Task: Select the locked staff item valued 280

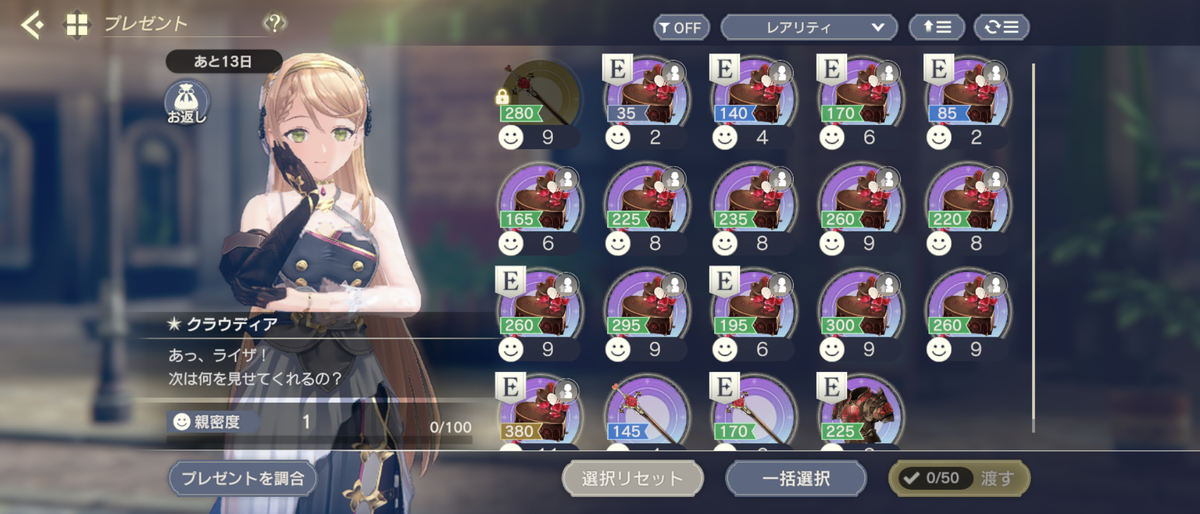Action: tap(540, 101)
